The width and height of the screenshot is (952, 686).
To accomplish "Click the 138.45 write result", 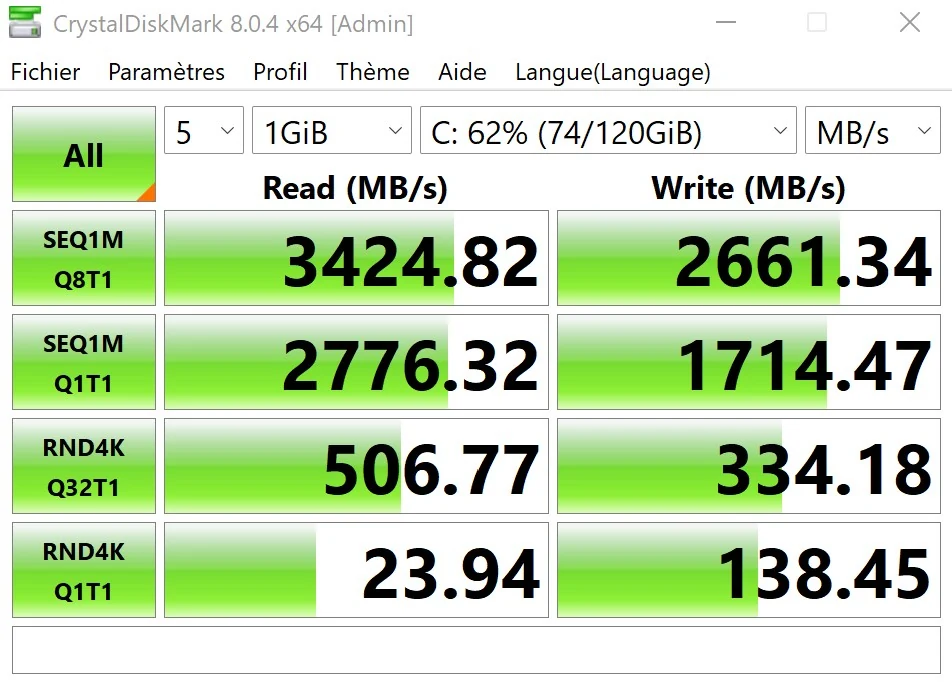I will 749,570.
